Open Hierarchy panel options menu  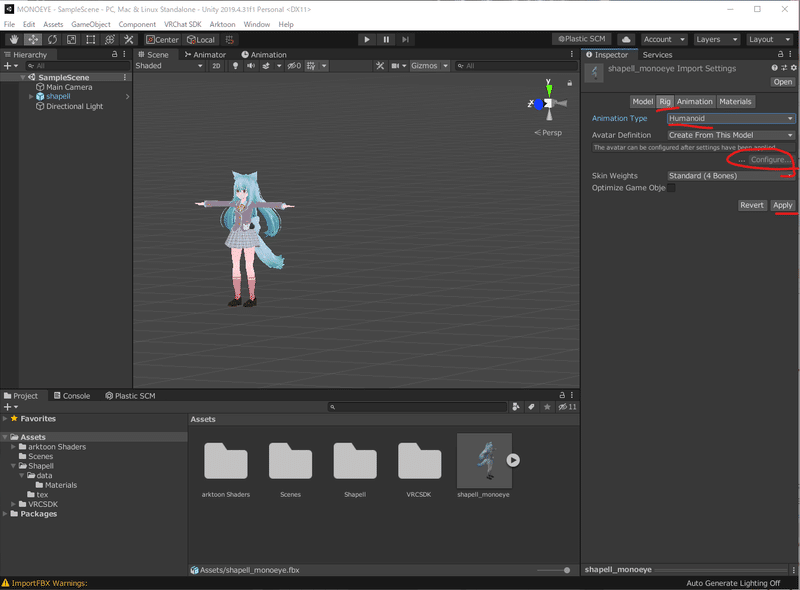(x=124, y=54)
